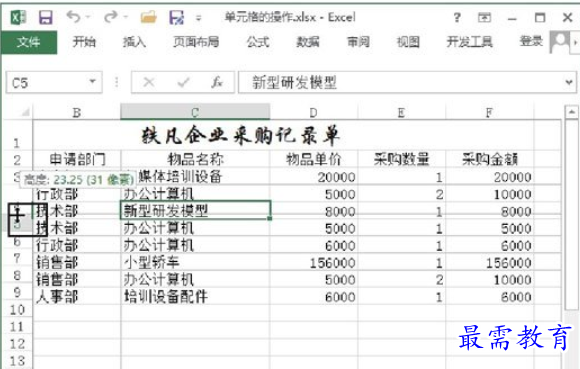Click the 物品单价 header cell
This screenshot has height=369, width=580.
(313, 159)
